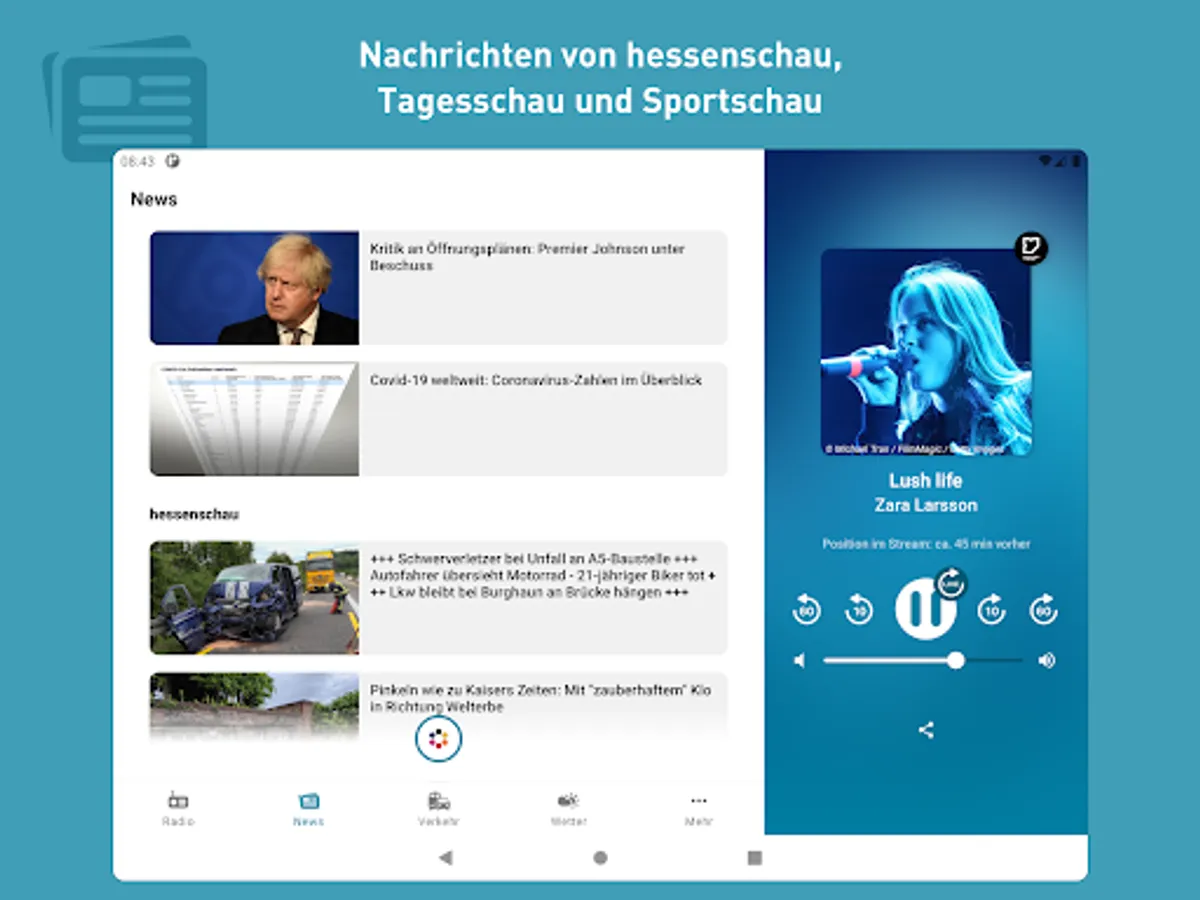Open Pinkeln wie zu Kaisers Zeiten article
This screenshot has height=900, width=1200.
click(541, 699)
